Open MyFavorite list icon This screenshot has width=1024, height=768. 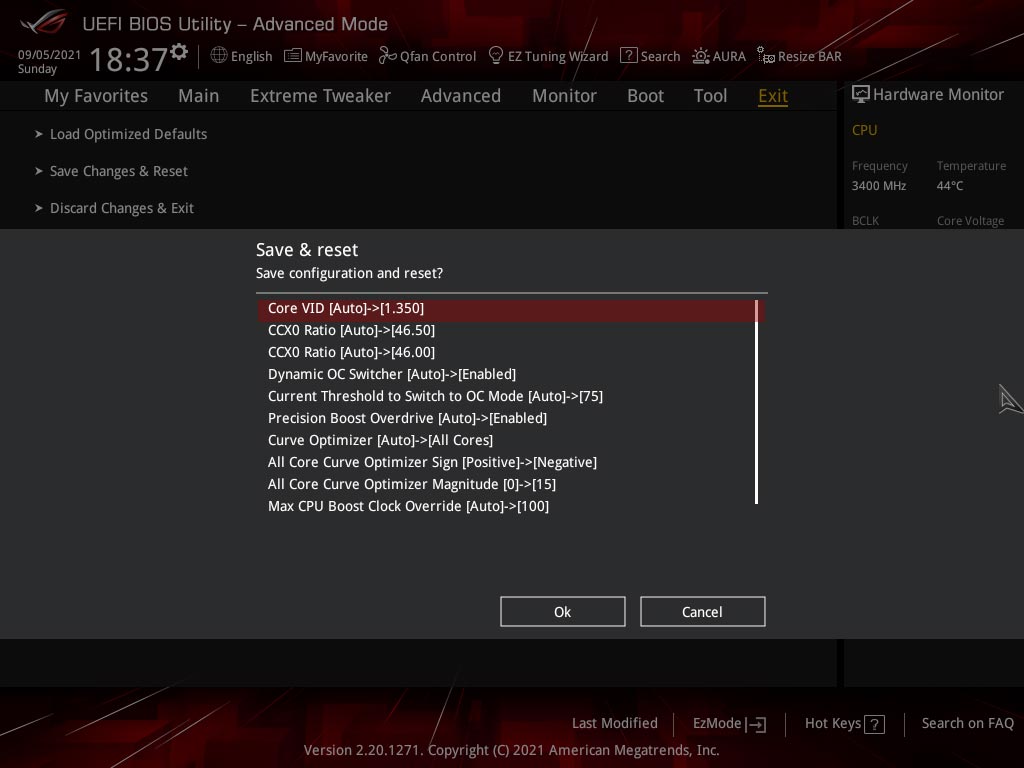(x=293, y=56)
